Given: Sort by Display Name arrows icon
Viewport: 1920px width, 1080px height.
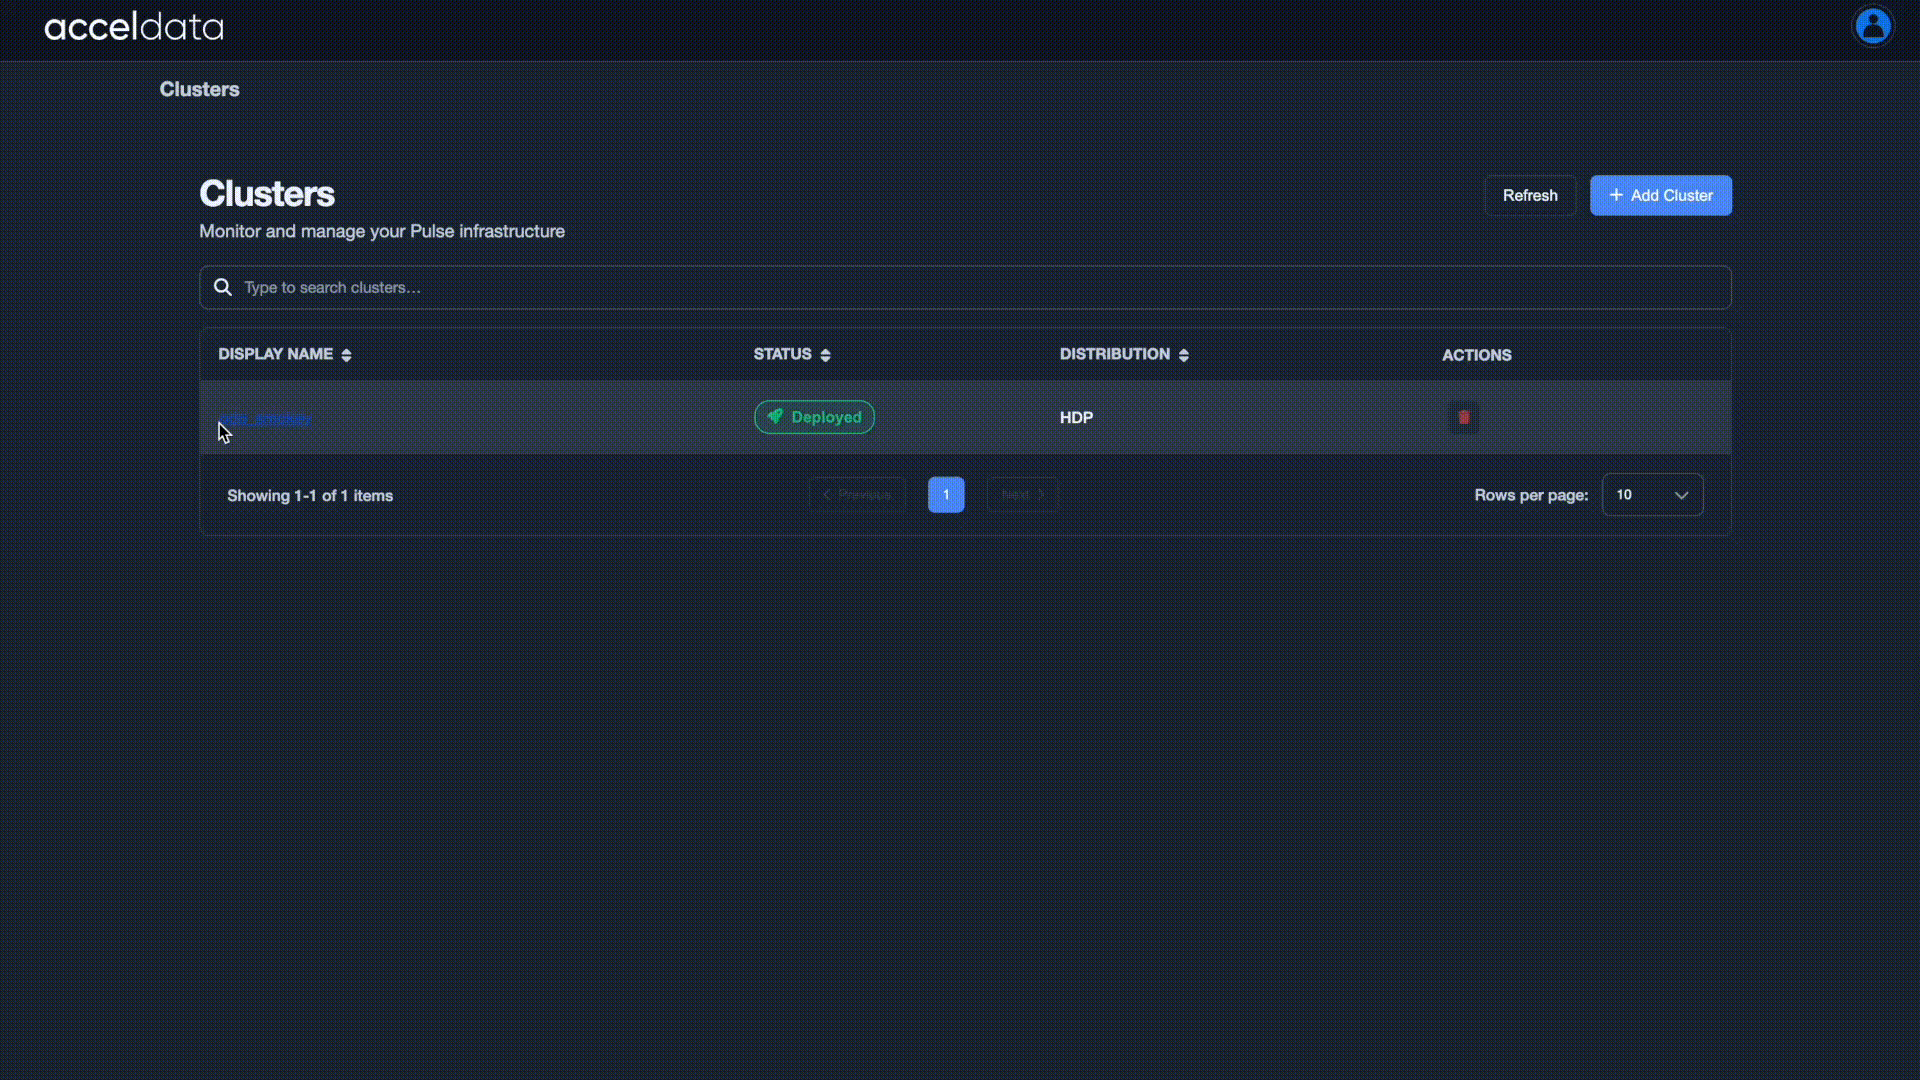Looking at the screenshot, I should [346, 355].
